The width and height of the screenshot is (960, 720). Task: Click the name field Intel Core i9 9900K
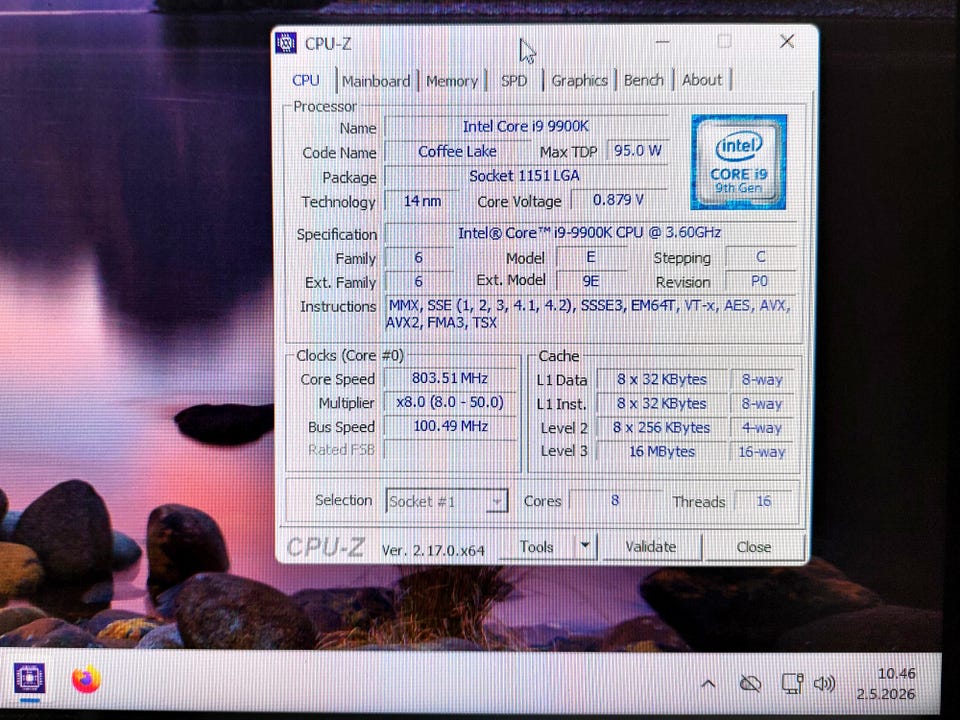tap(525, 127)
